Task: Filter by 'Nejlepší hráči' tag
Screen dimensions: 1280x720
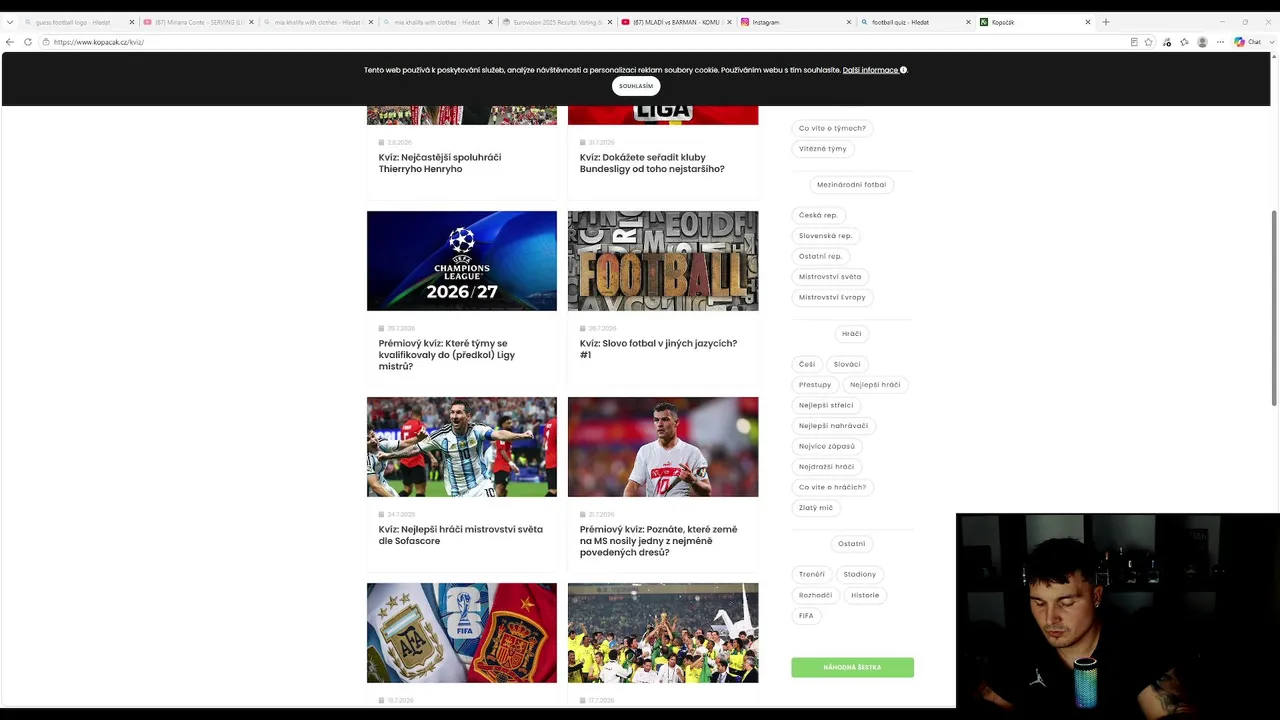Action: click(875, 385)
